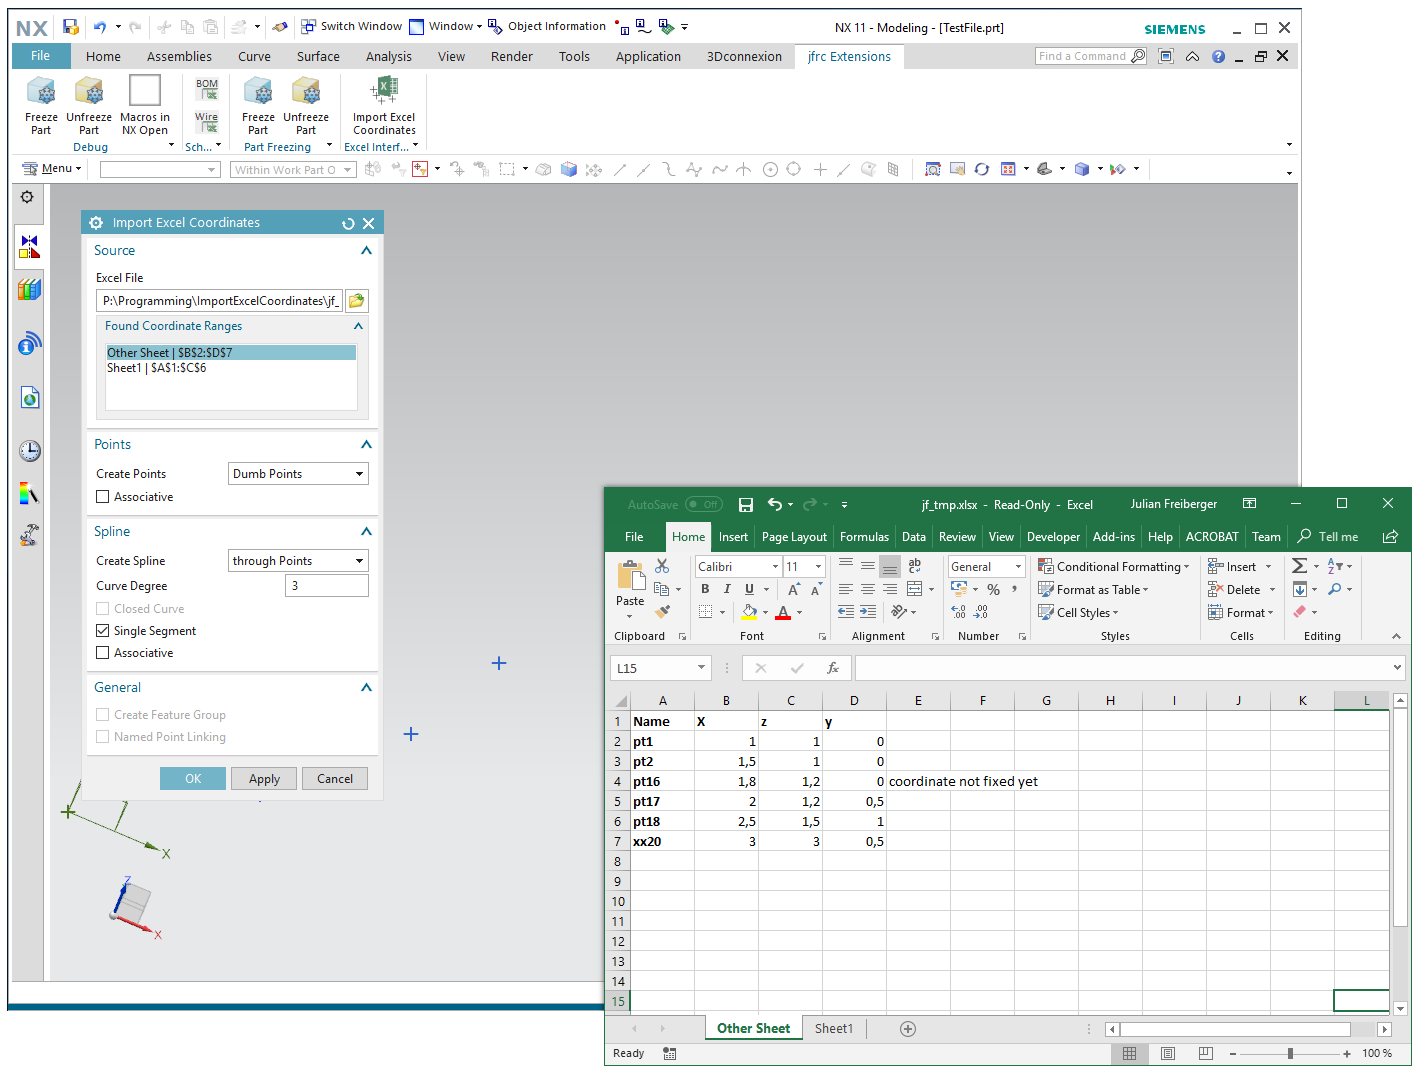The image size is (1421, 1074).
Task: Add new sheet with plus icon
Action: pos(908,1029)
